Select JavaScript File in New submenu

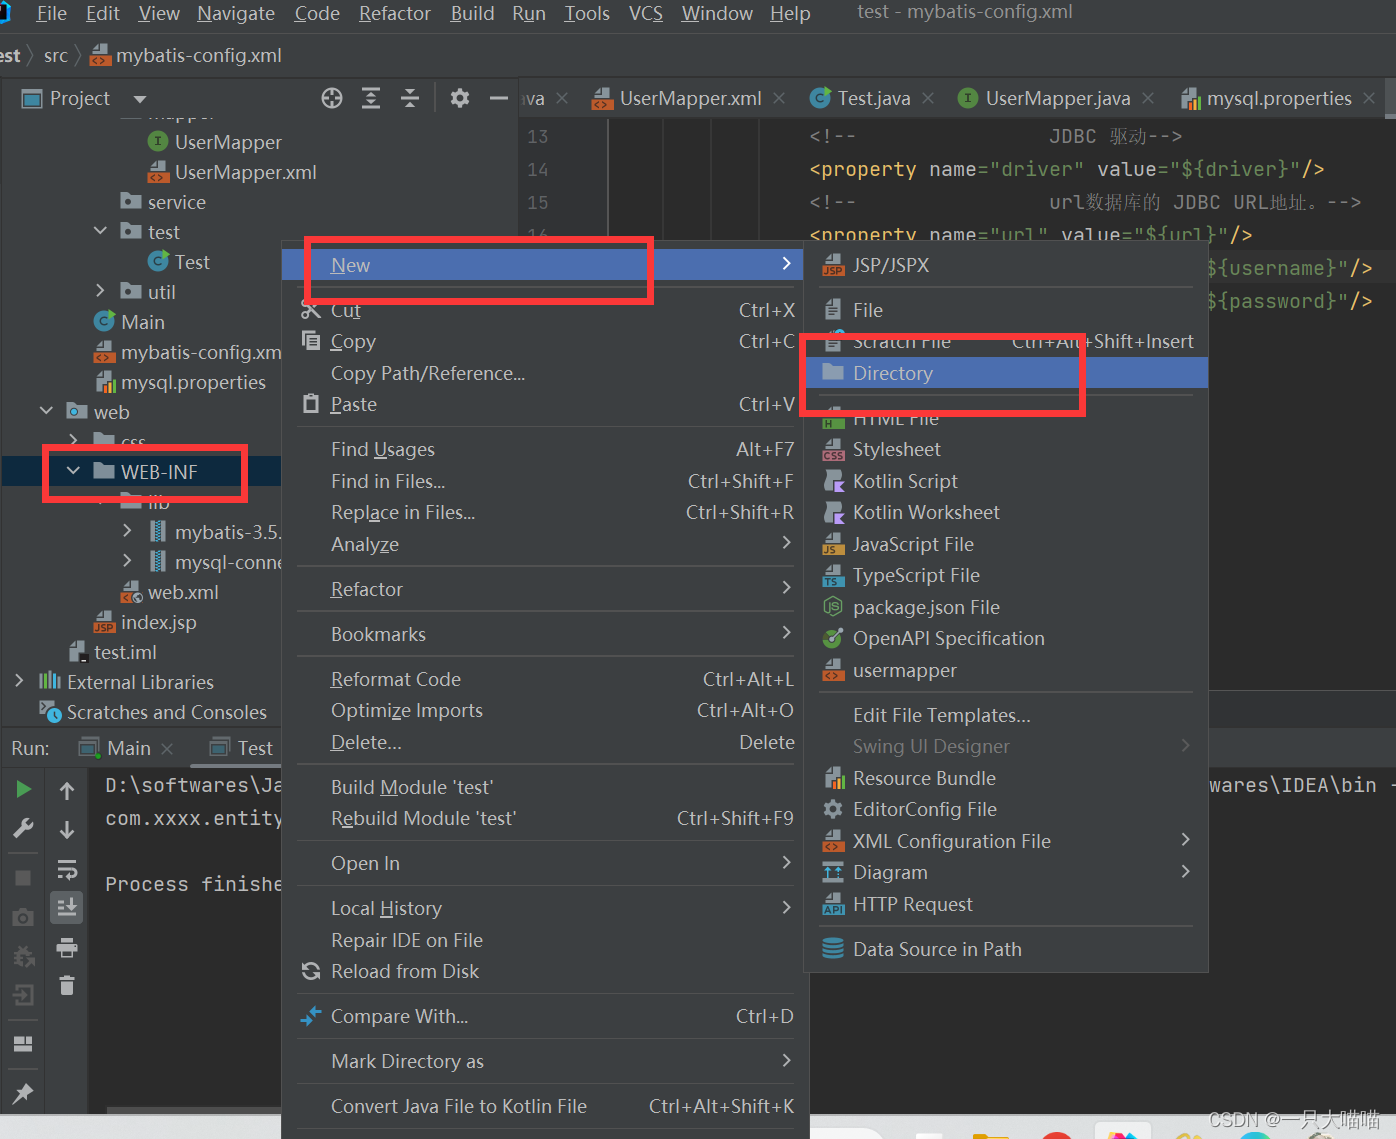point(1006,544)
